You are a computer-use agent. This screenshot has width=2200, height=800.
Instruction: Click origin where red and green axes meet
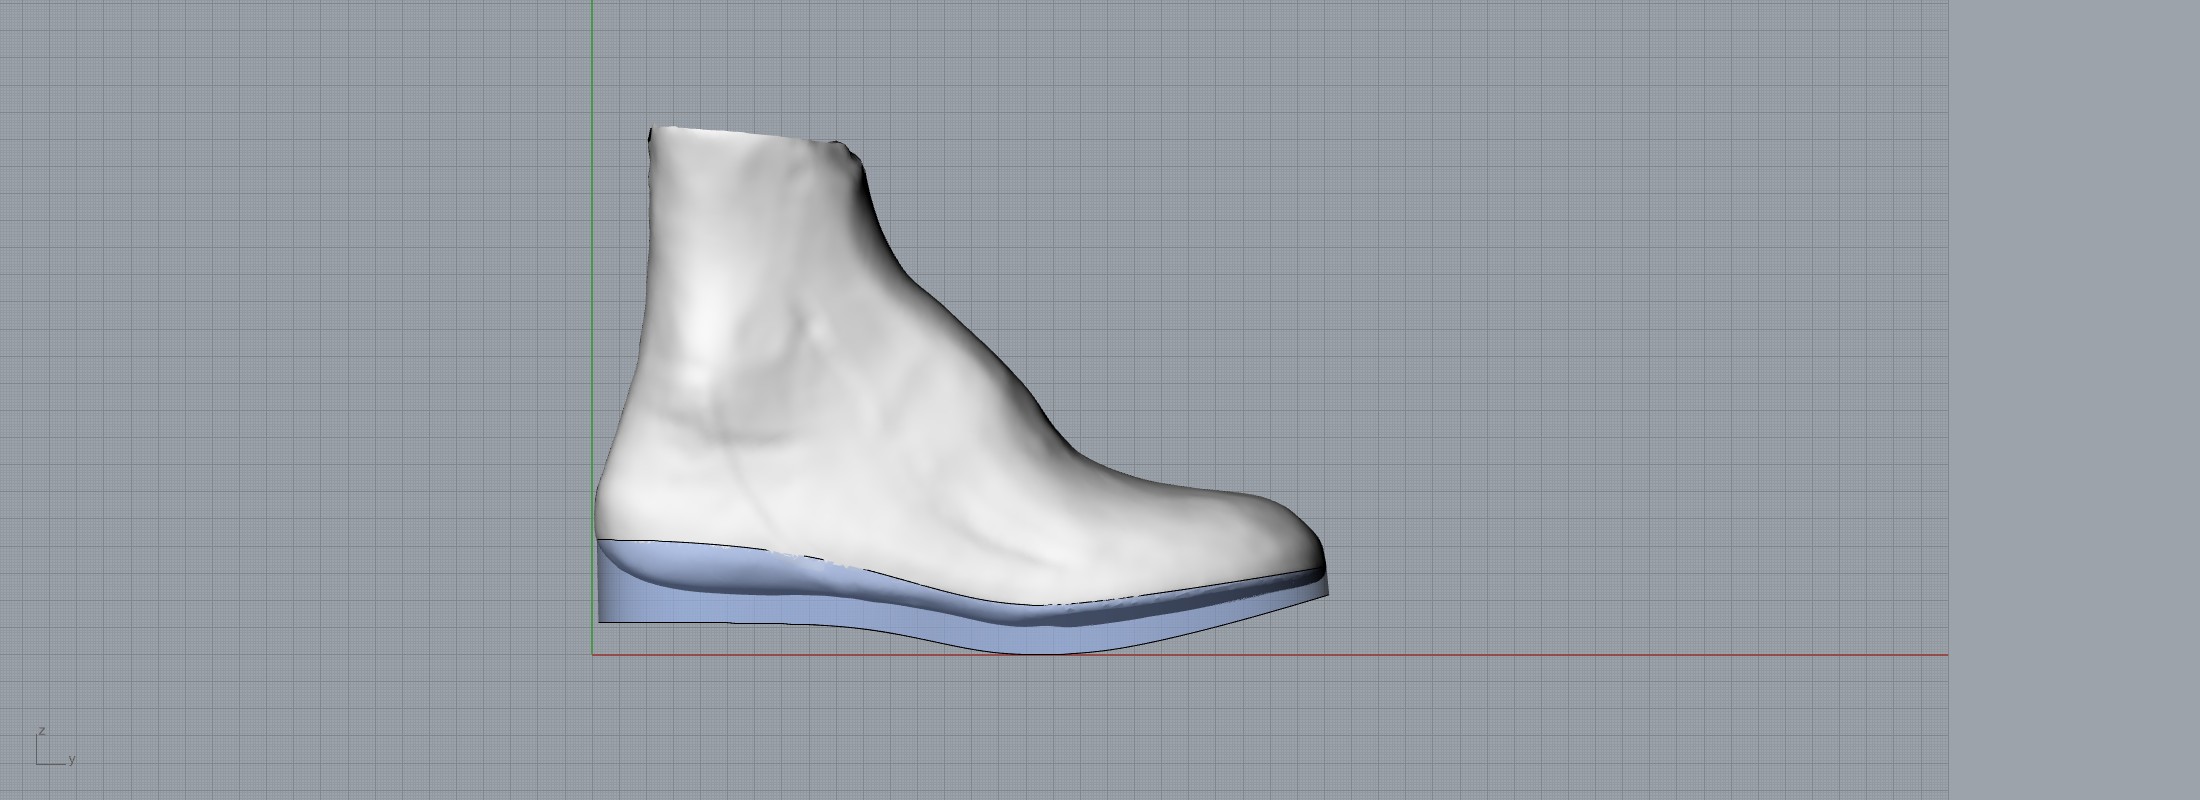592,655
